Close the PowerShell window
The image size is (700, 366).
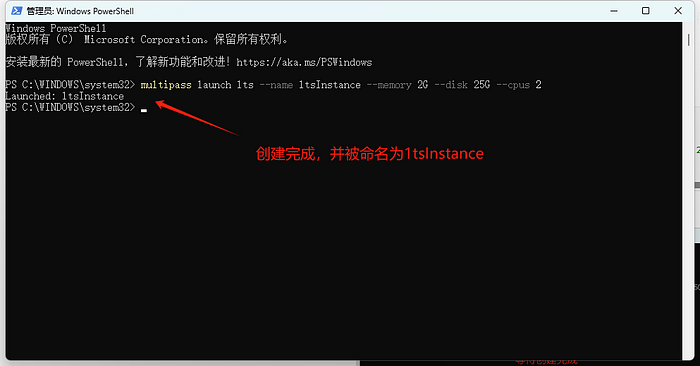click(678, 11)
